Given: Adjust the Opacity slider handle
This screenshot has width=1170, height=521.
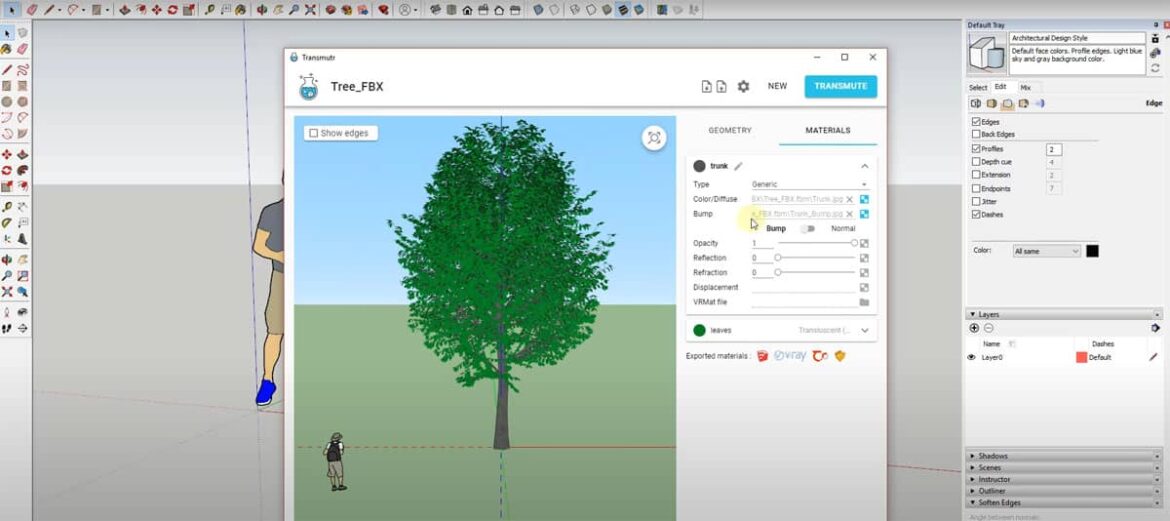Looking at the screenshot, I should [854, 243].
